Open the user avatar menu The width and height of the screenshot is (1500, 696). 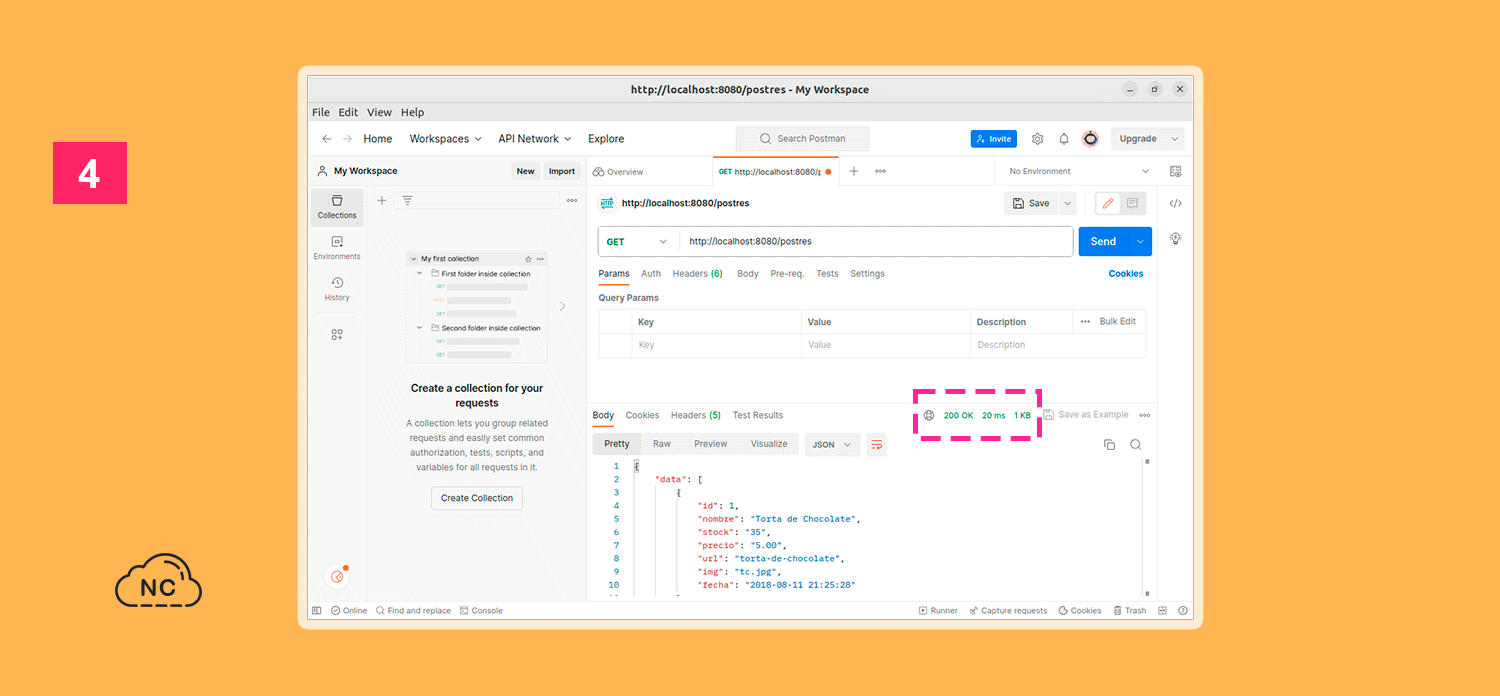coord(1091,139)
